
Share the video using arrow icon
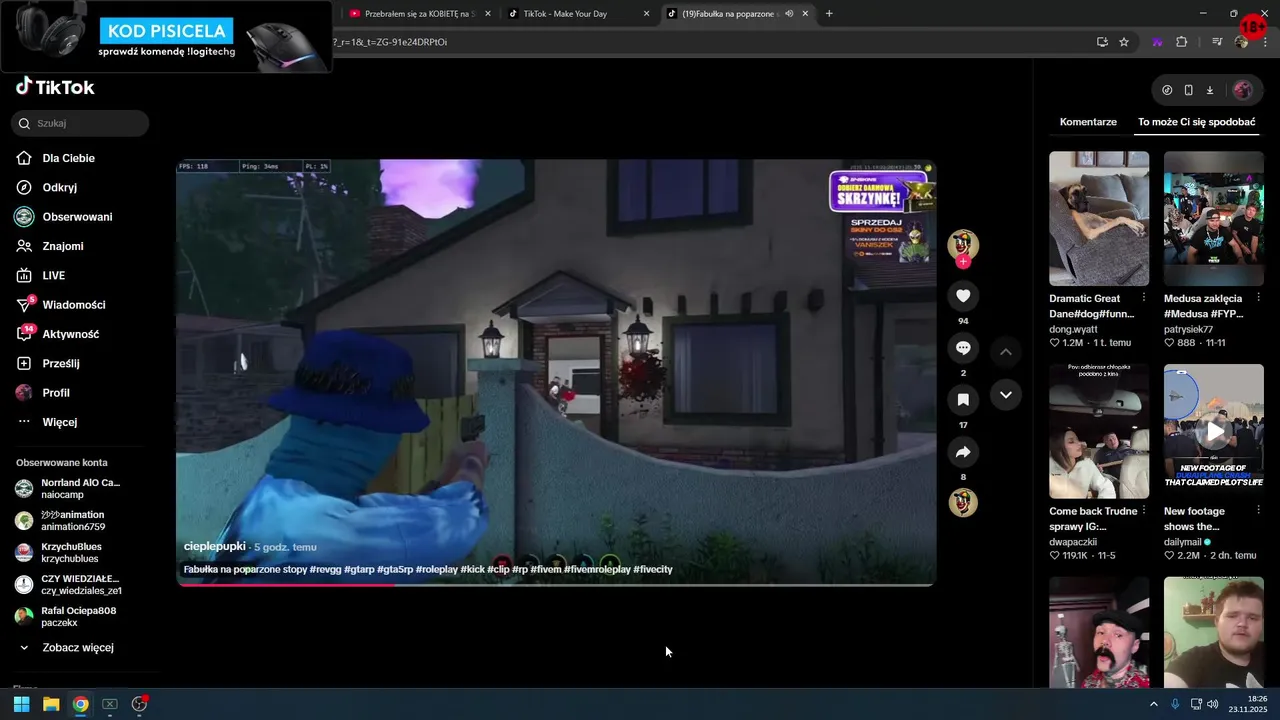point(963,452)
